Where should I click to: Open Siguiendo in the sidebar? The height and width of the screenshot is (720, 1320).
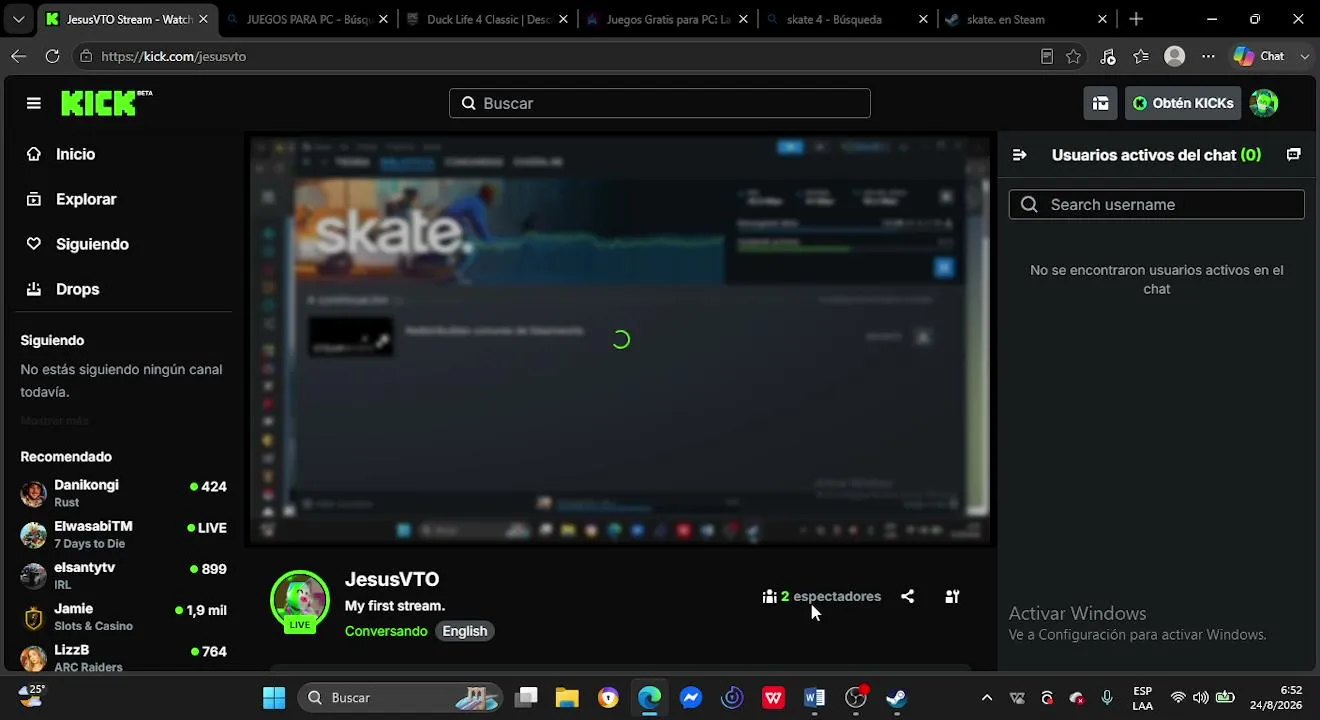point(78,244)
